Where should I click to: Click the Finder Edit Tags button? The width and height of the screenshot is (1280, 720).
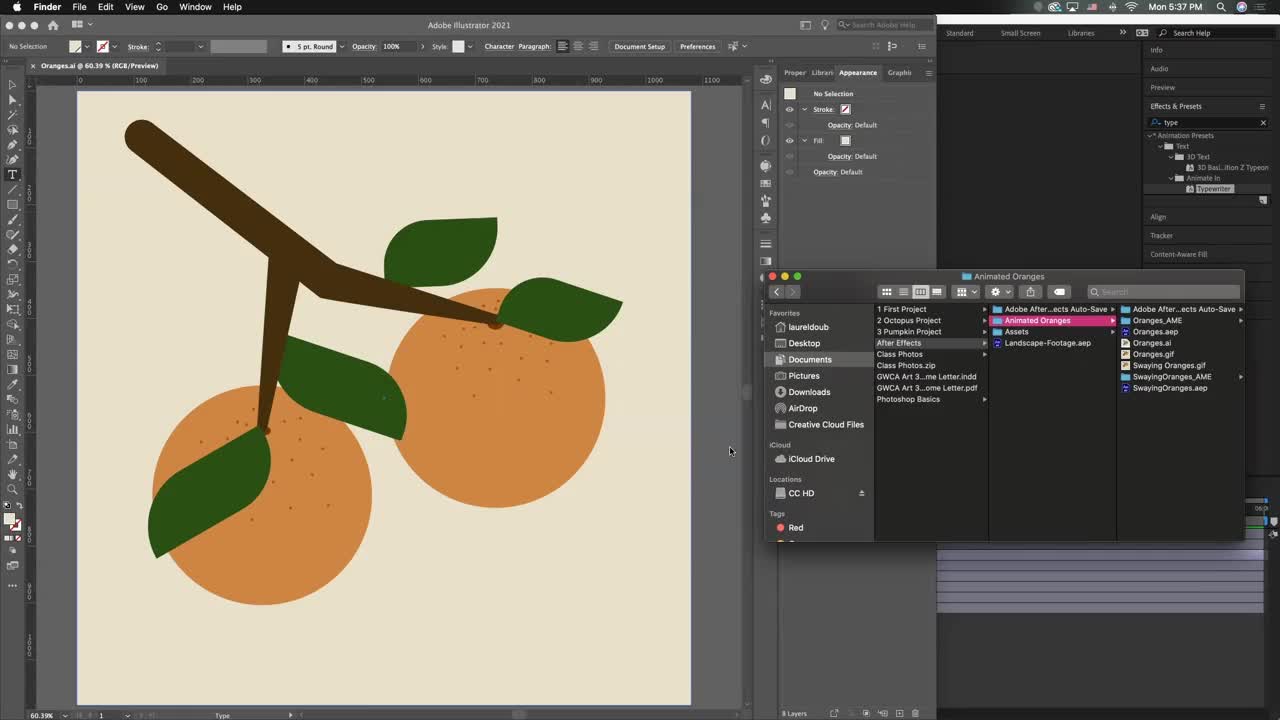click(1059, 292)
